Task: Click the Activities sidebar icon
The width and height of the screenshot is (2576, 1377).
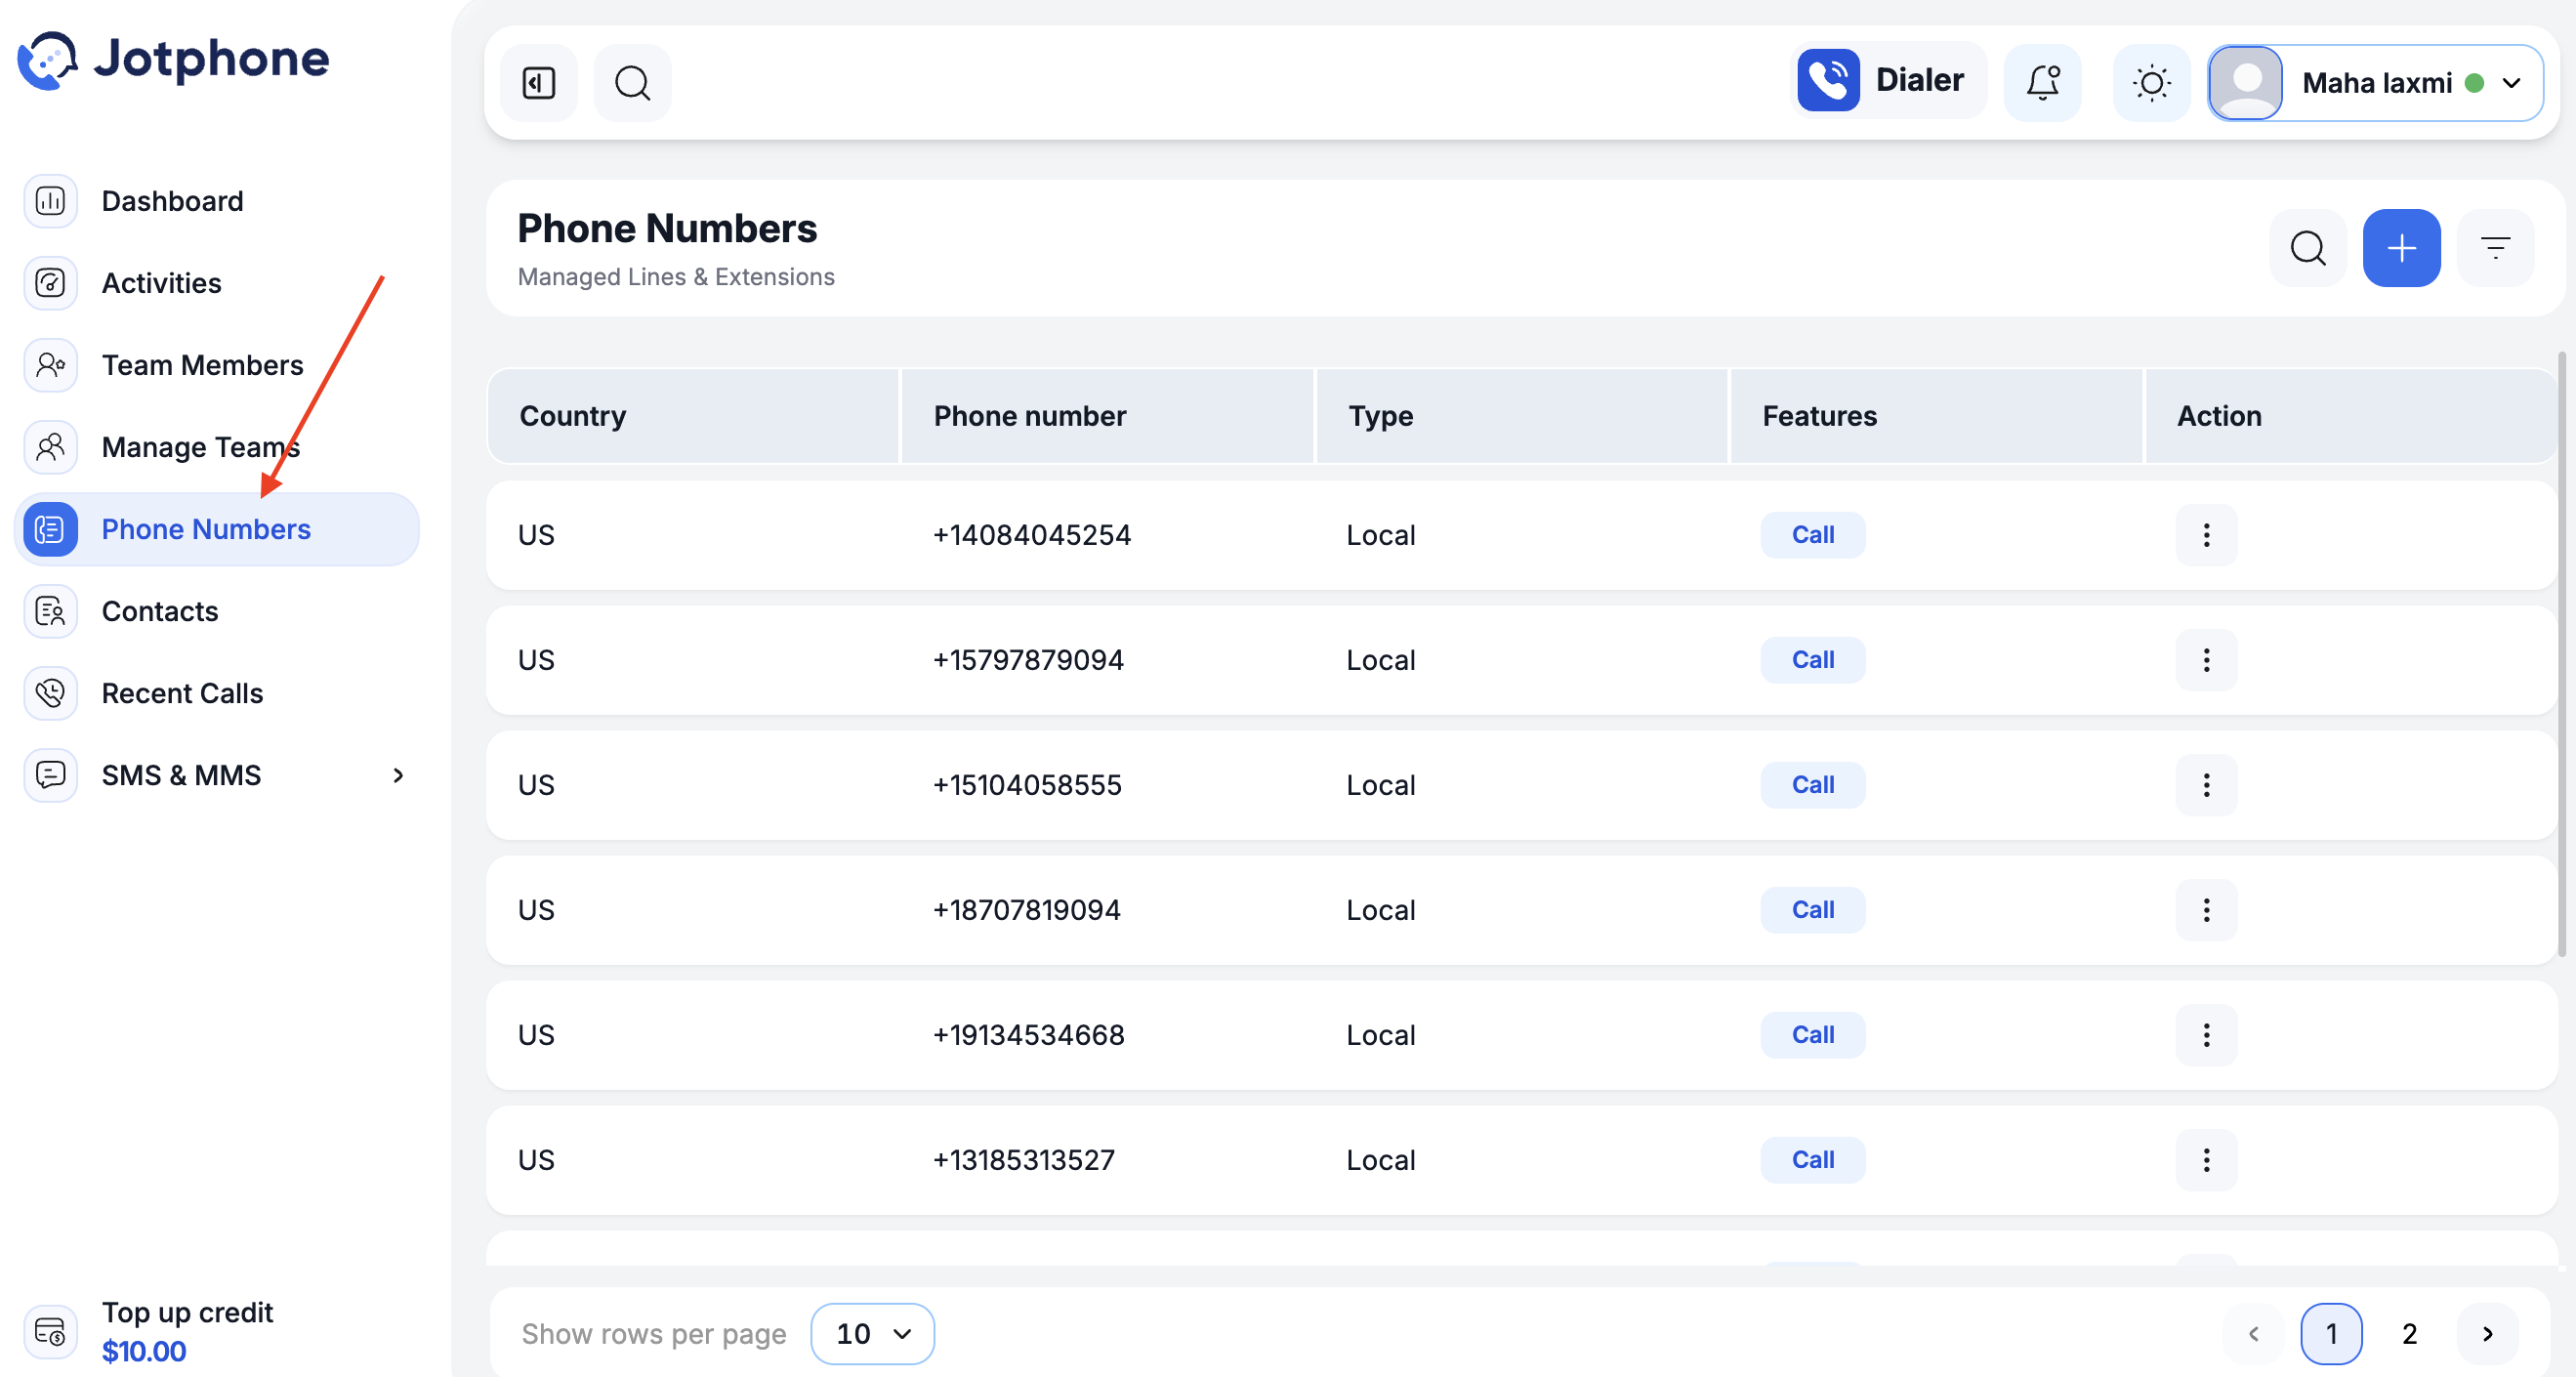Action: tap(50, 283)
